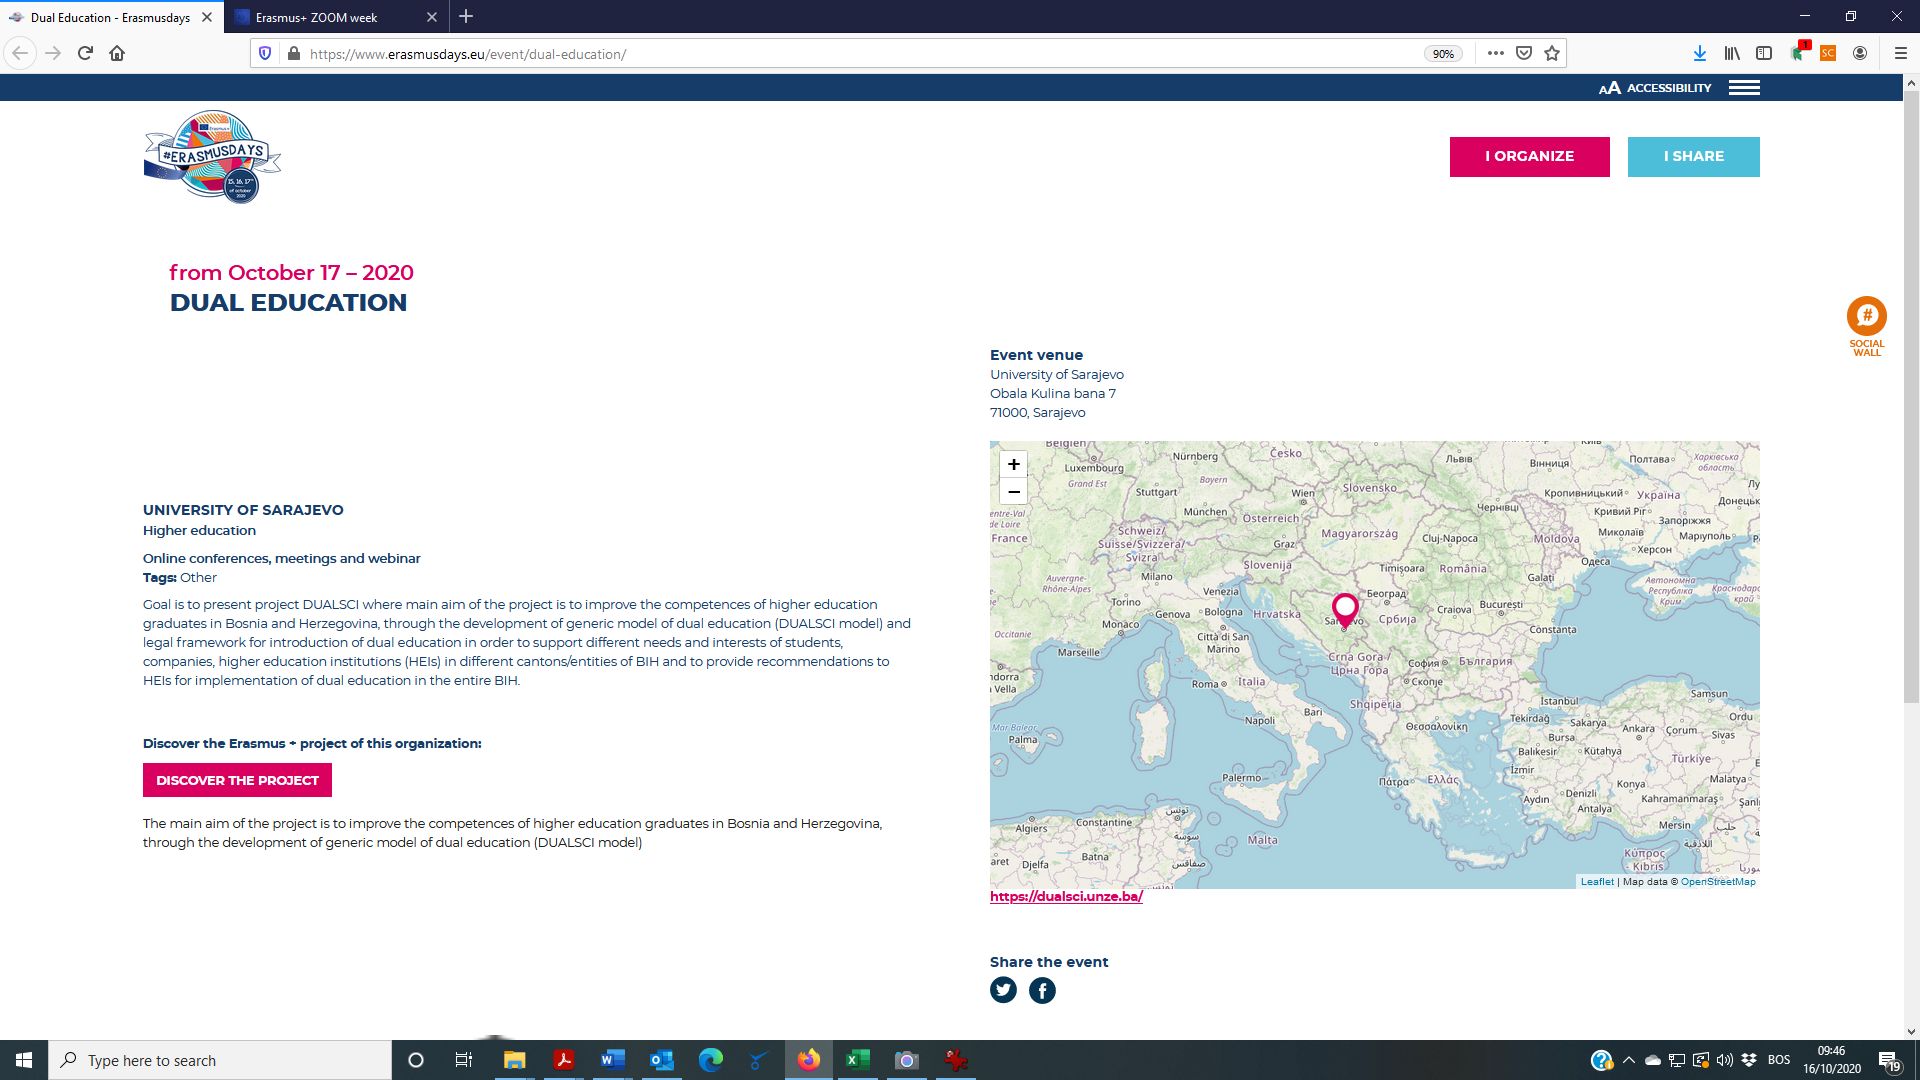Zoom in on the map
Image resolution: width=1920 pixels, height=1080 pixels.
tap(1013, 465)
